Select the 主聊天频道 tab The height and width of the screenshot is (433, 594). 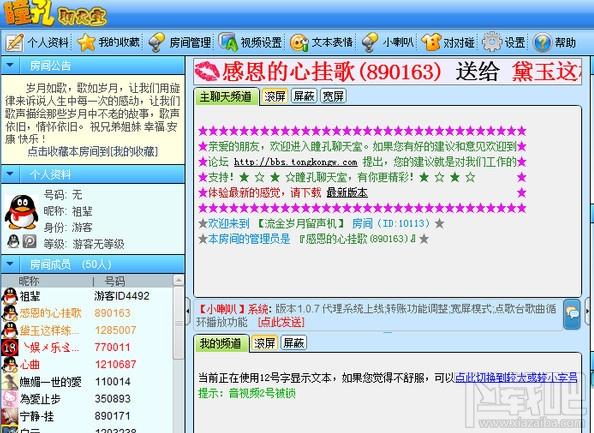226,97
